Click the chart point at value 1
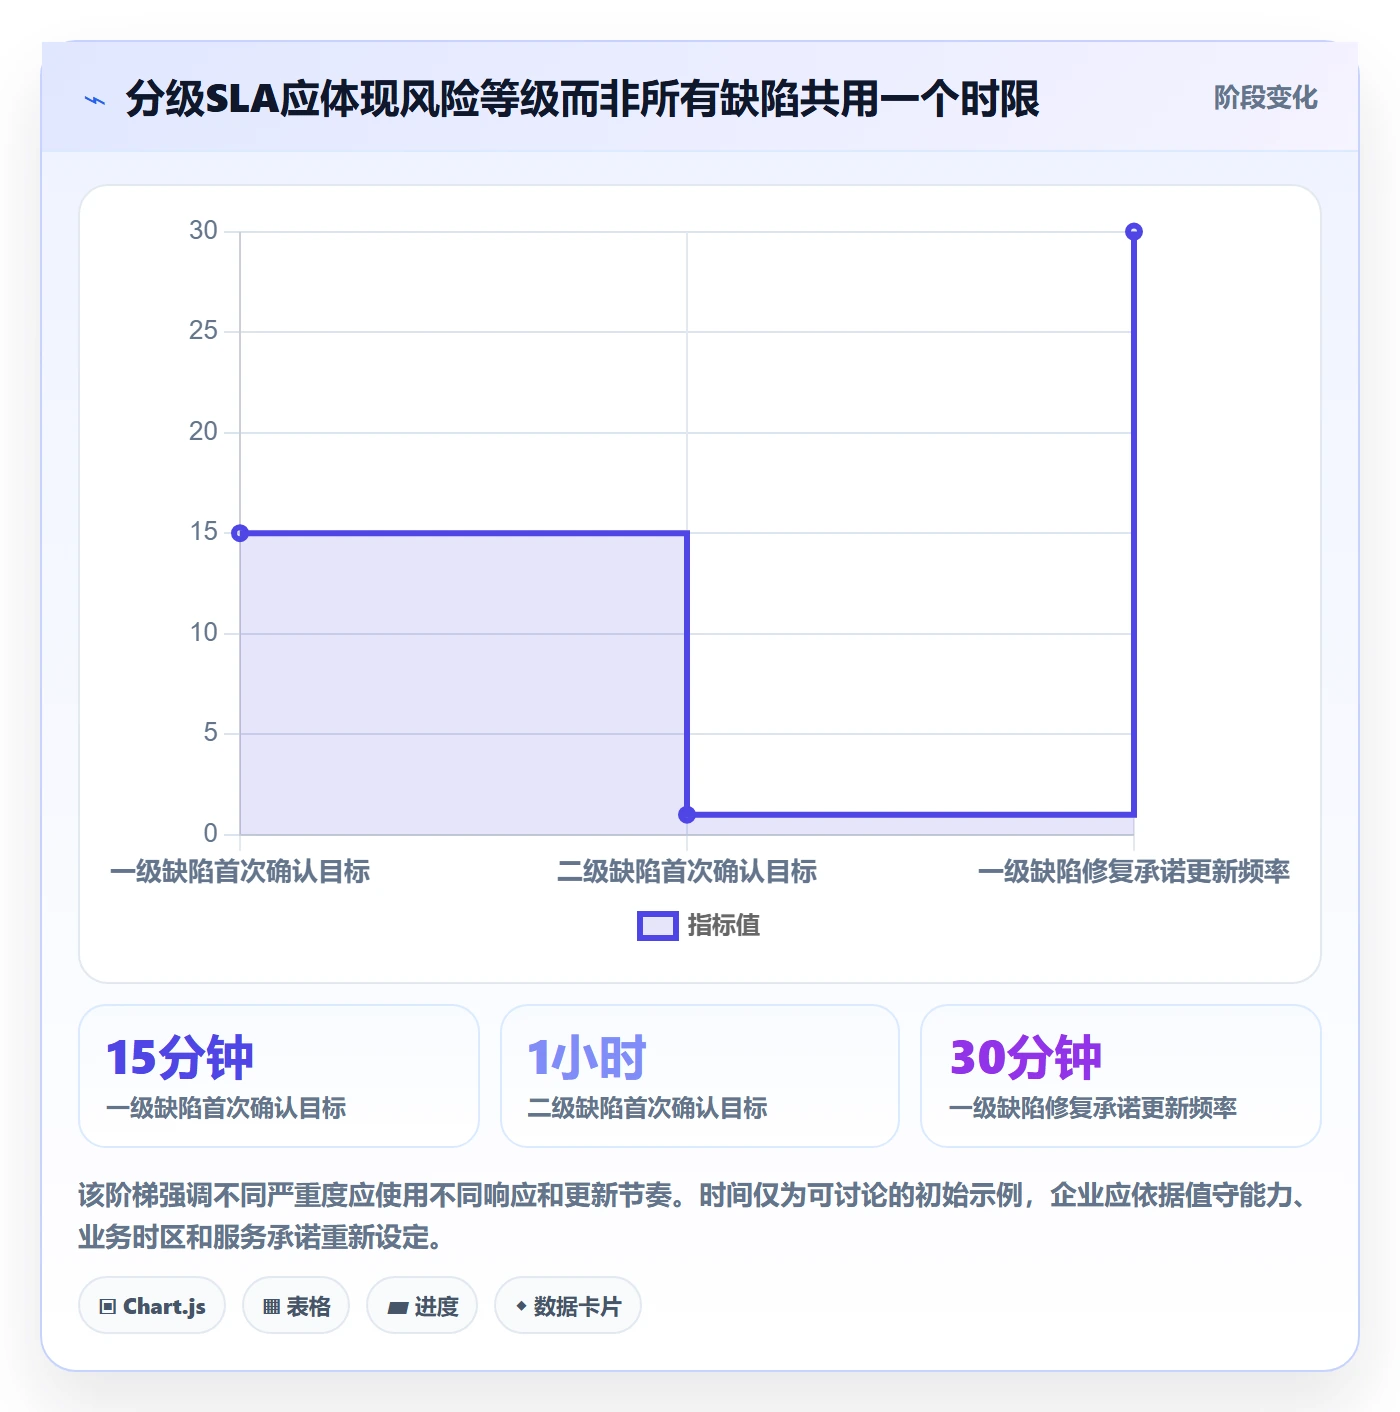 click(x=687, y=815)
